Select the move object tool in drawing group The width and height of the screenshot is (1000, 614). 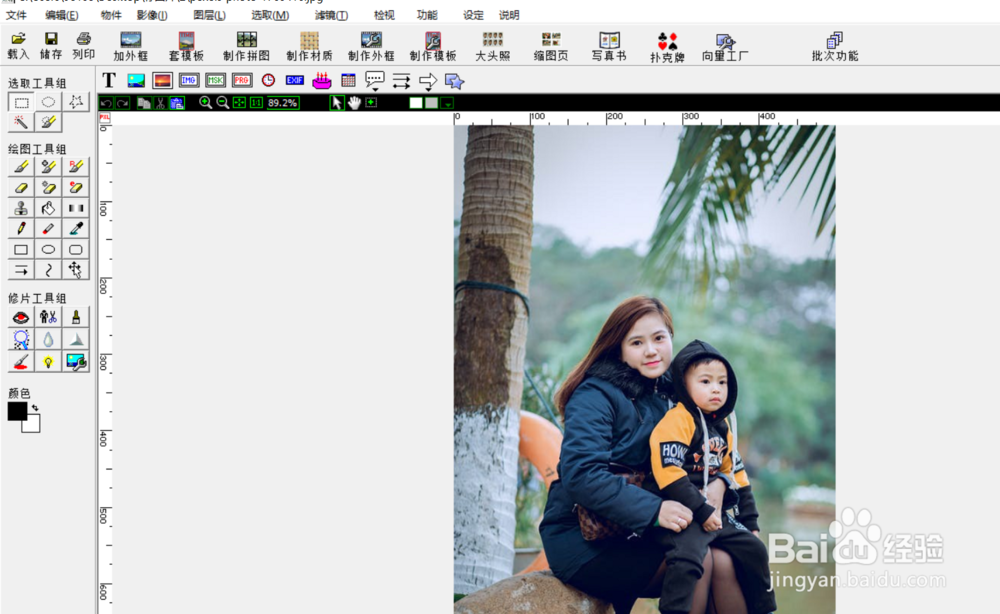coord(76,270)
